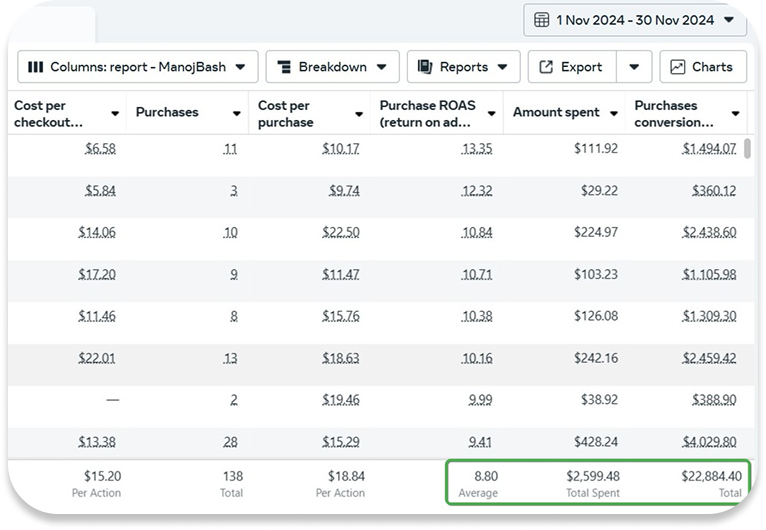
Task: Click the Export arrow icon
Action: point(546,67)
